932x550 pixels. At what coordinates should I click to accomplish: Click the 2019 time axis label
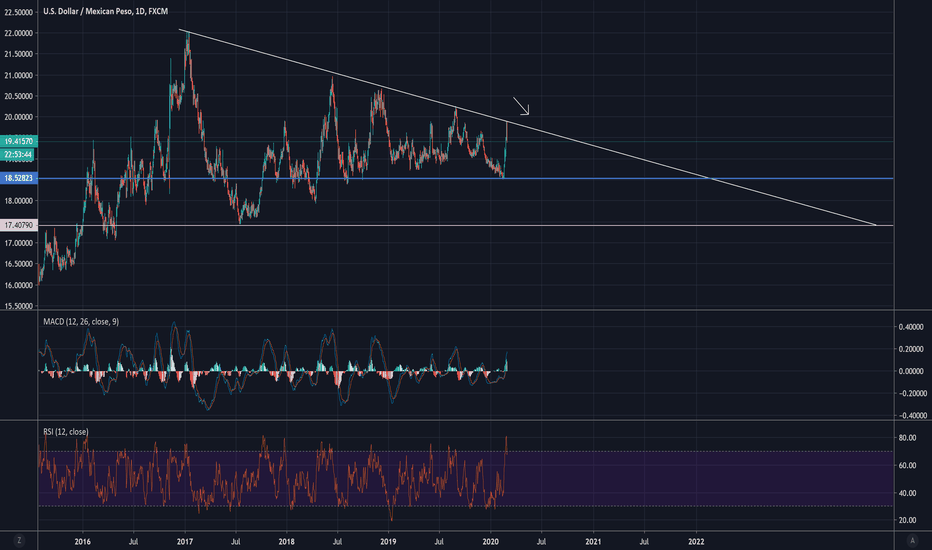click(388, 540)
